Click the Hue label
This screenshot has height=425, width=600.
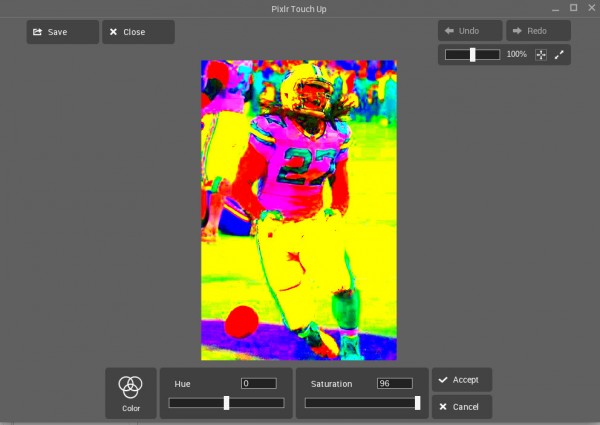tap(182, 384)
